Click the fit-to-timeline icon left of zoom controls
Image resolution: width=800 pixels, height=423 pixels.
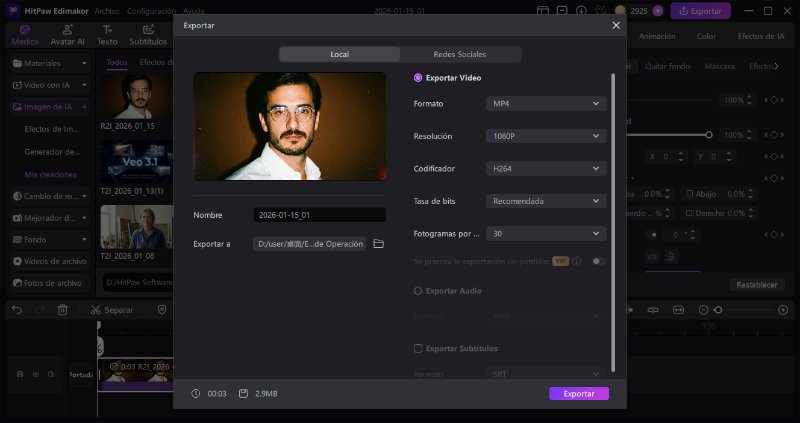(678, 310)
